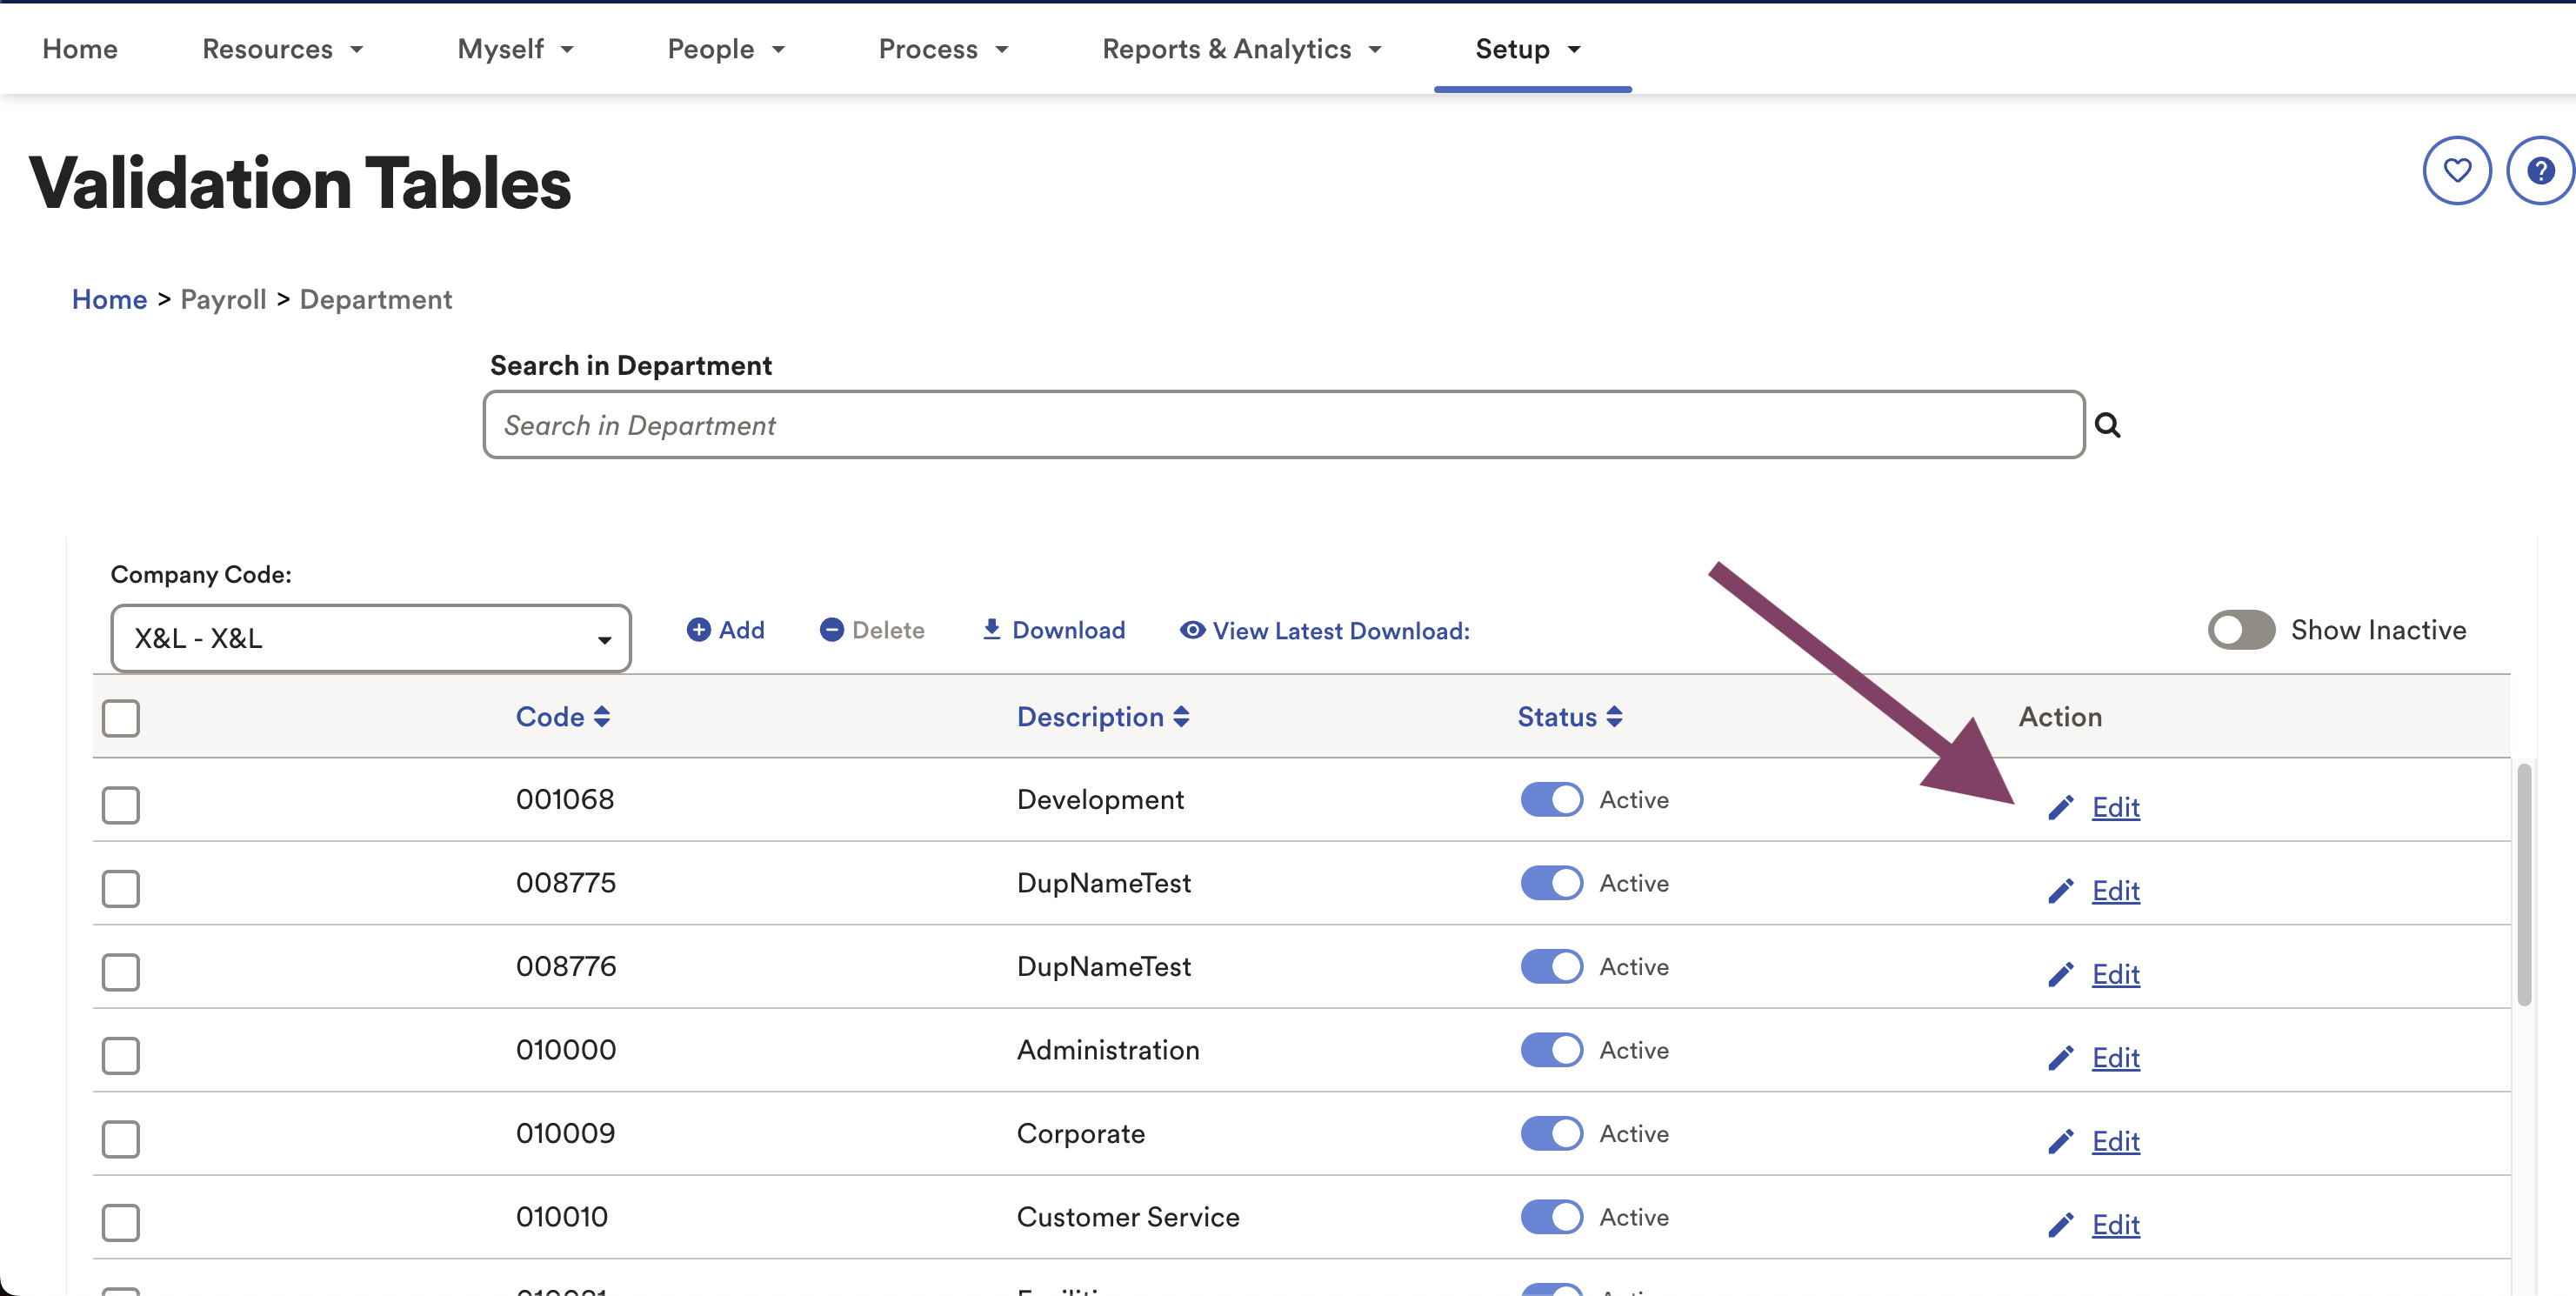Sort by Status using sort arrows
This screenshot has height=1296, width=2576.
(x=1614, y=716)
